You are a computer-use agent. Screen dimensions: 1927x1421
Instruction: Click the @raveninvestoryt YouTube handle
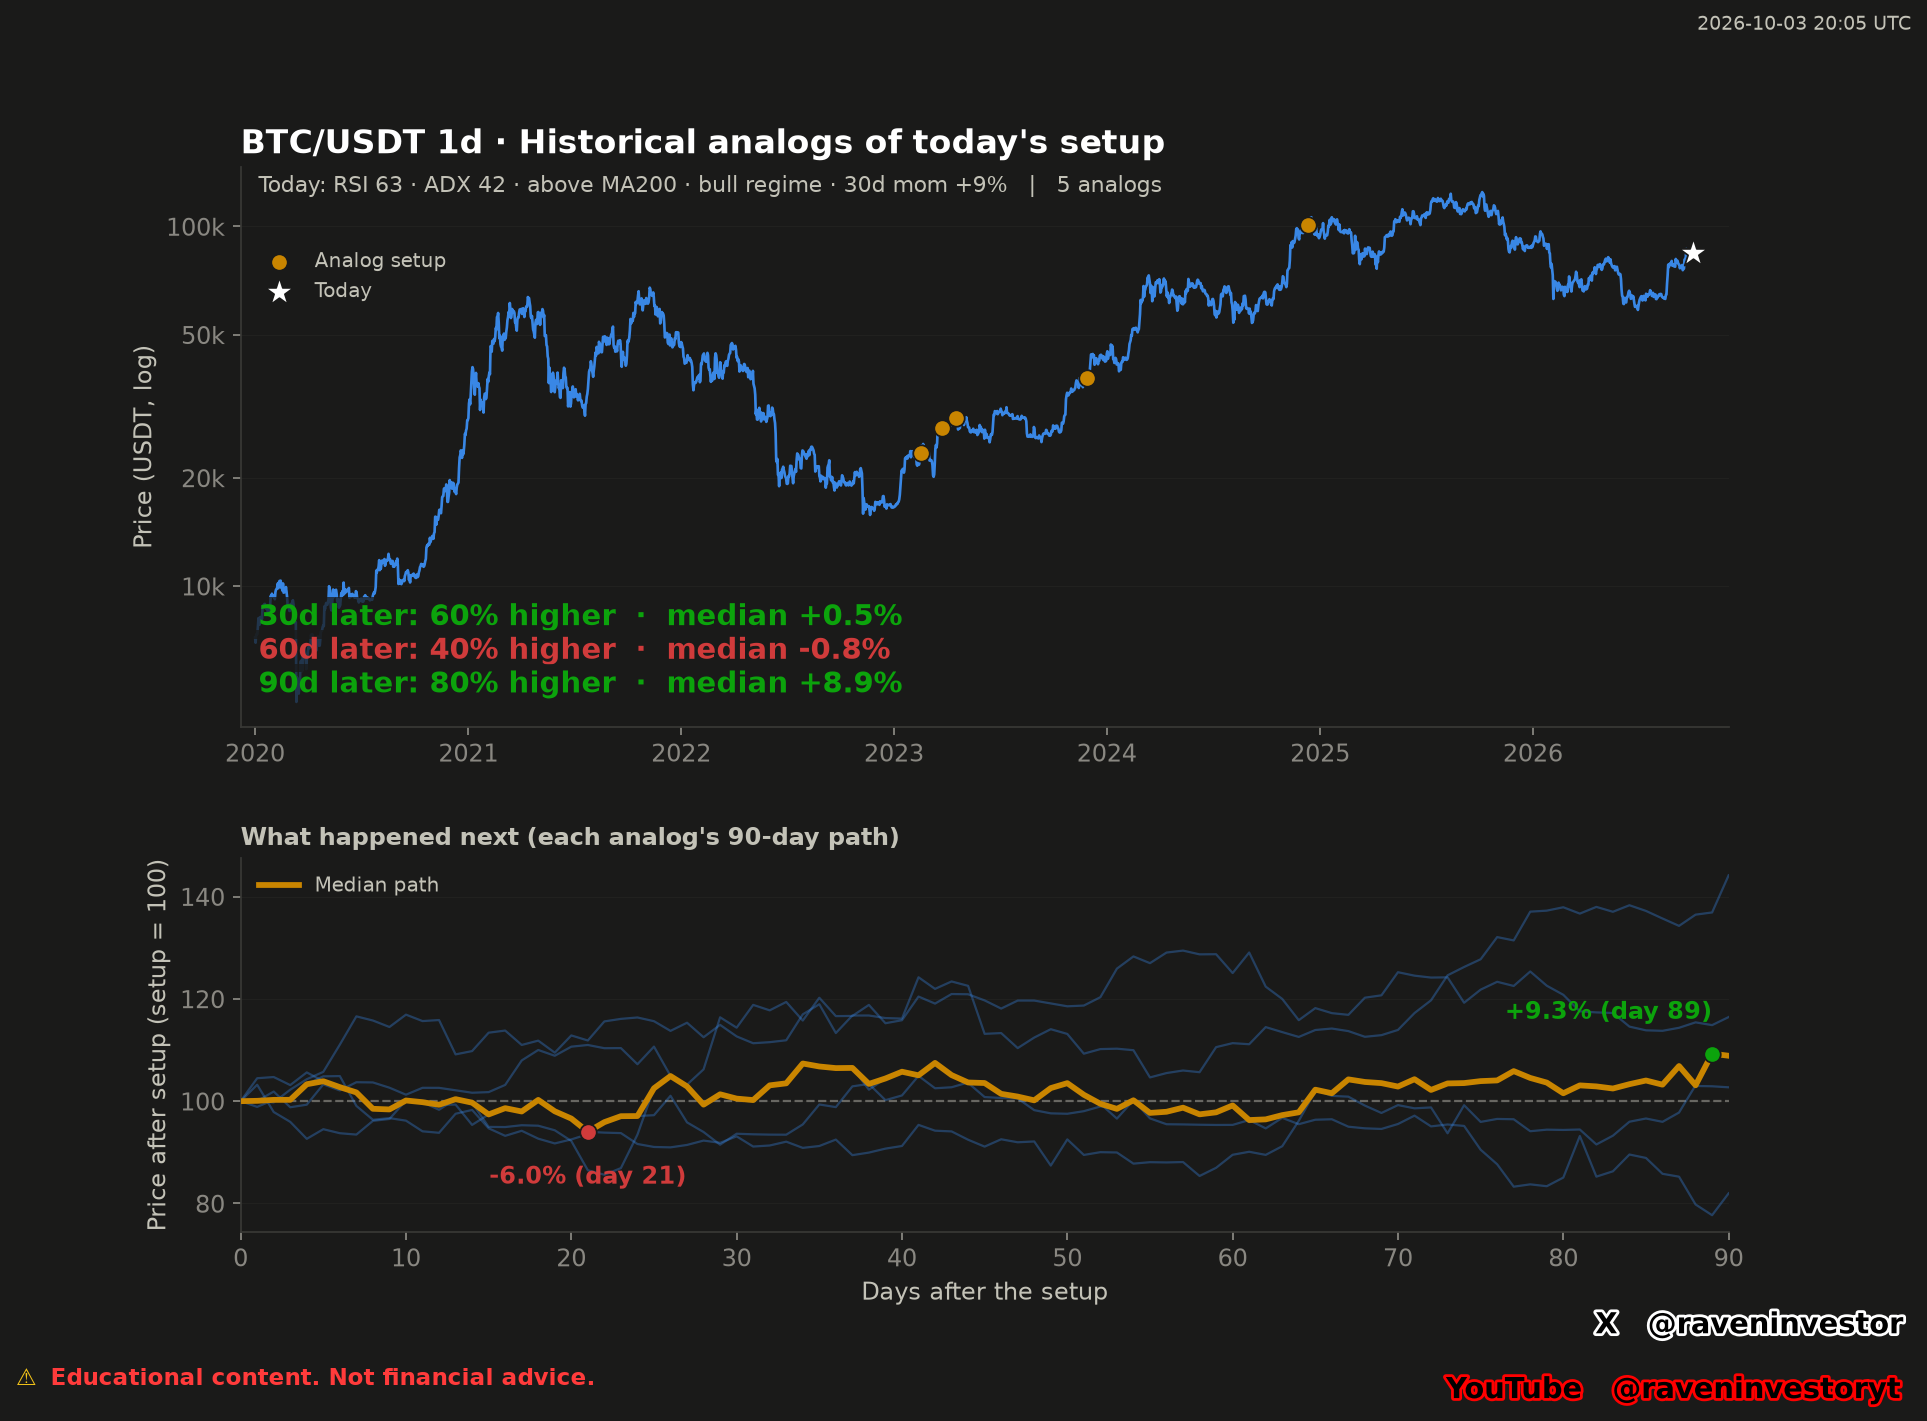[1757, 1389]
